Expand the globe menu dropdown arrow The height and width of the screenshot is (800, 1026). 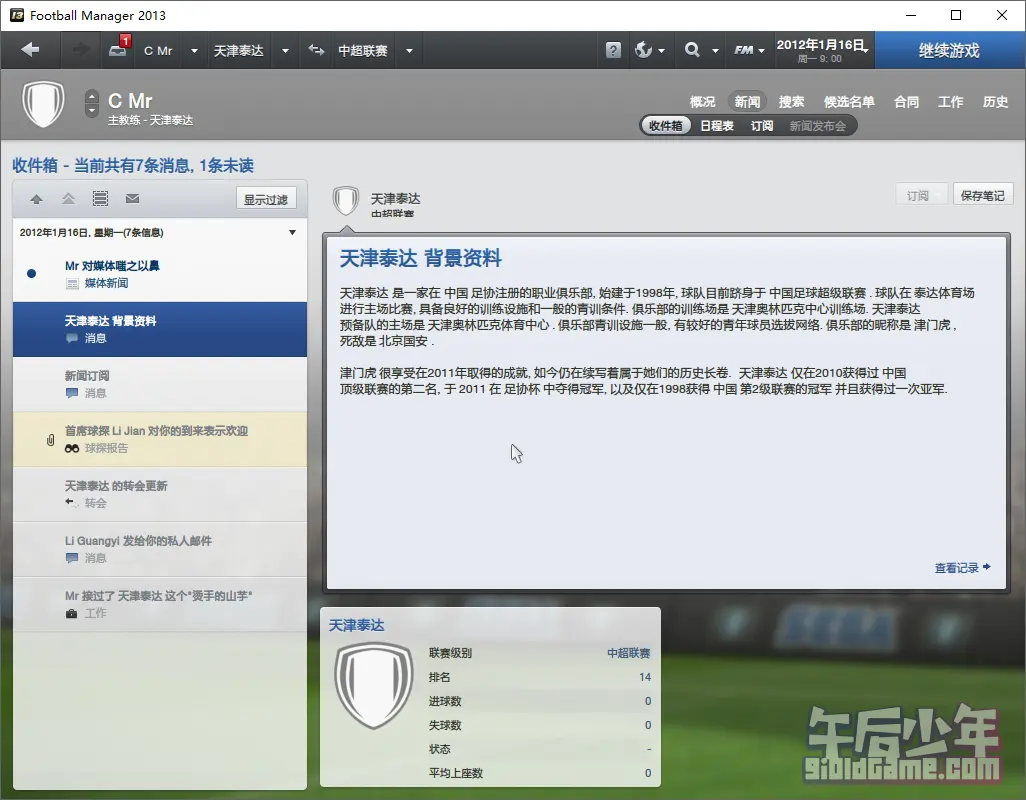[662, 51]
